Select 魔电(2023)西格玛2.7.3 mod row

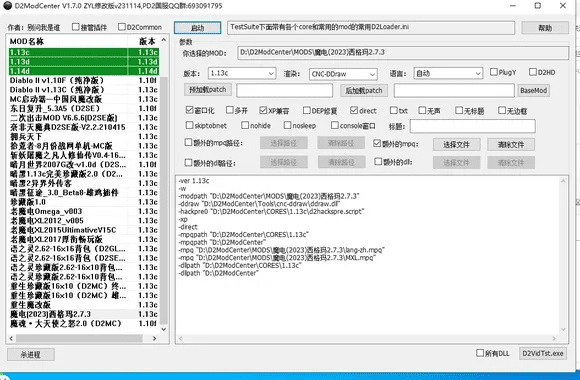[84, 314]
